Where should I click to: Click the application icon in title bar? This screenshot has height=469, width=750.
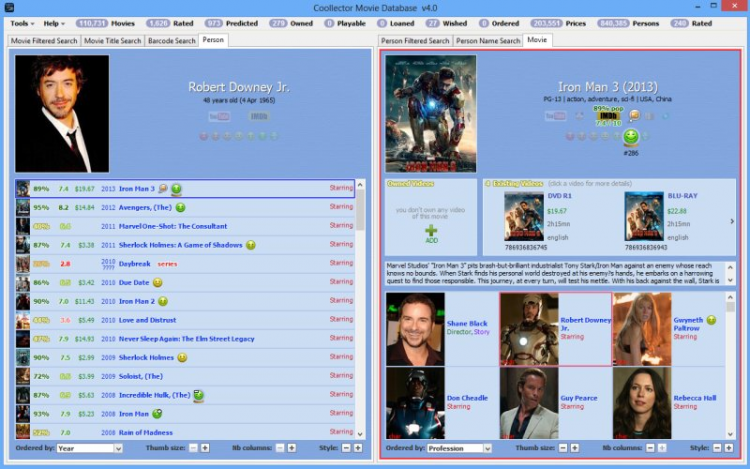(x=8, y=8)
